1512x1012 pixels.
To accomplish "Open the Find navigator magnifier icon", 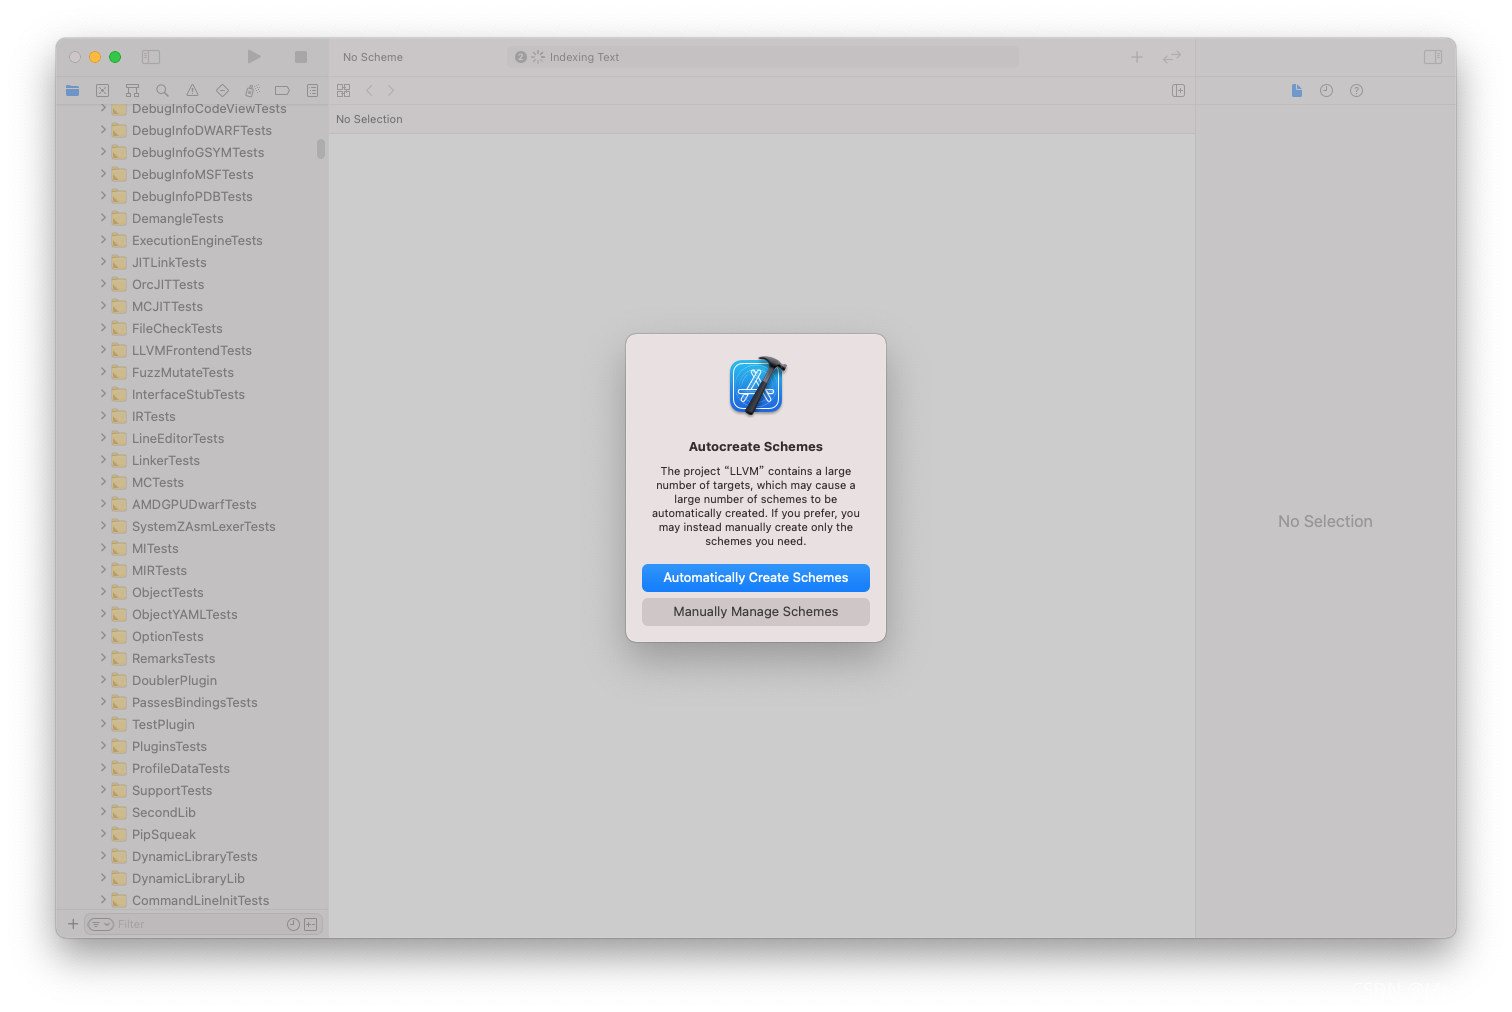I will click(x=162, y=90).
